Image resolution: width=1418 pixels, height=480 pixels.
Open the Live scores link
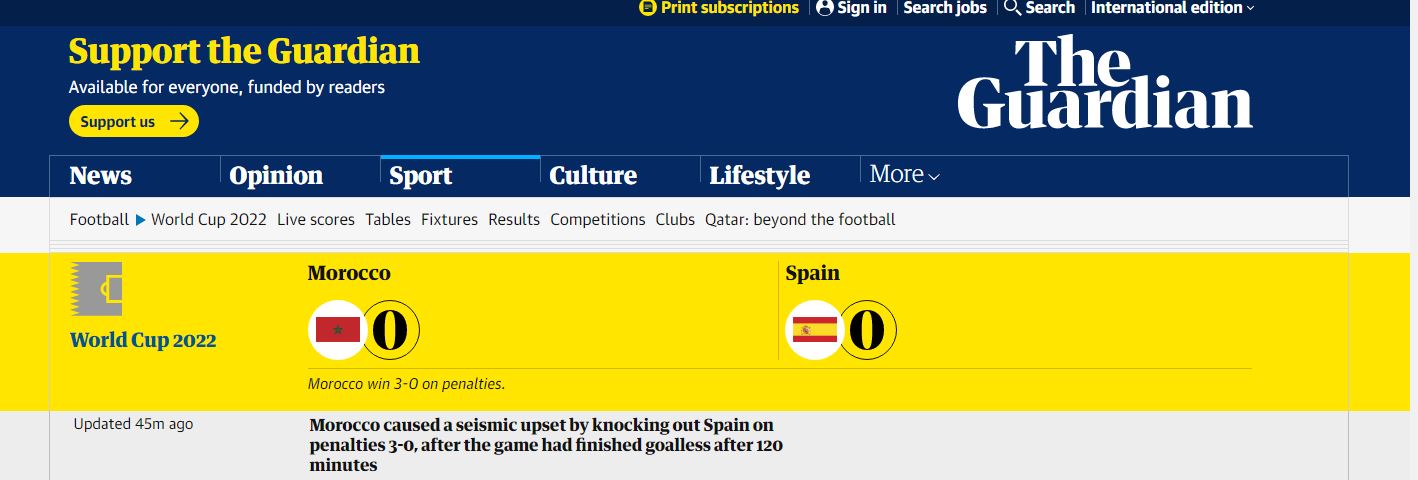[x=316, y=219]
